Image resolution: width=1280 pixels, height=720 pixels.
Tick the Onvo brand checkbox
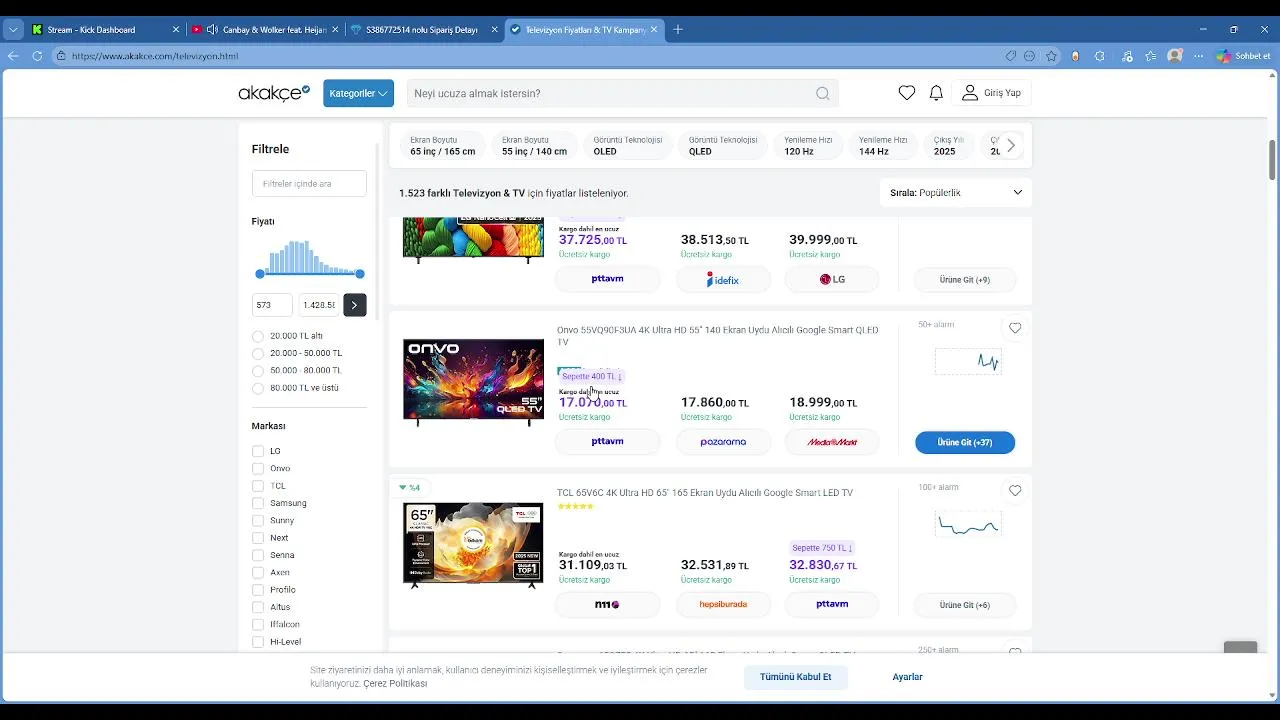point(258,468)
